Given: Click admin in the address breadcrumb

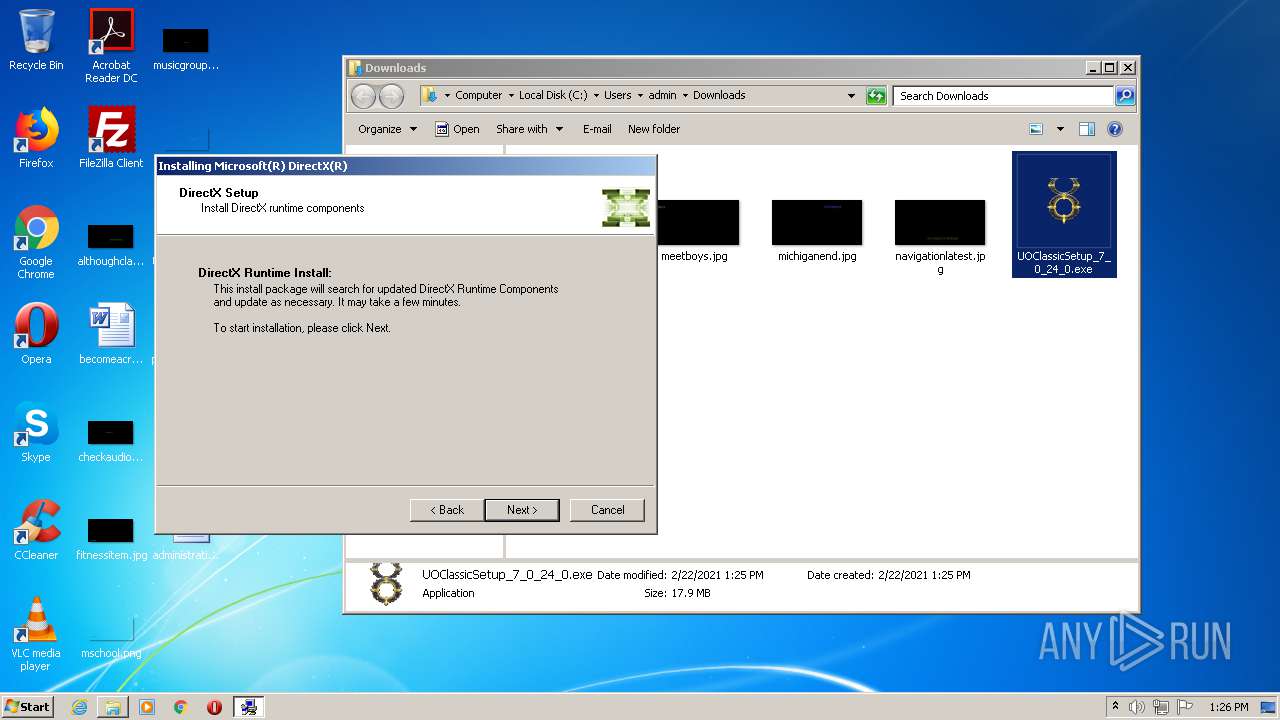Looking at the screenshot, I should [662, 95].
